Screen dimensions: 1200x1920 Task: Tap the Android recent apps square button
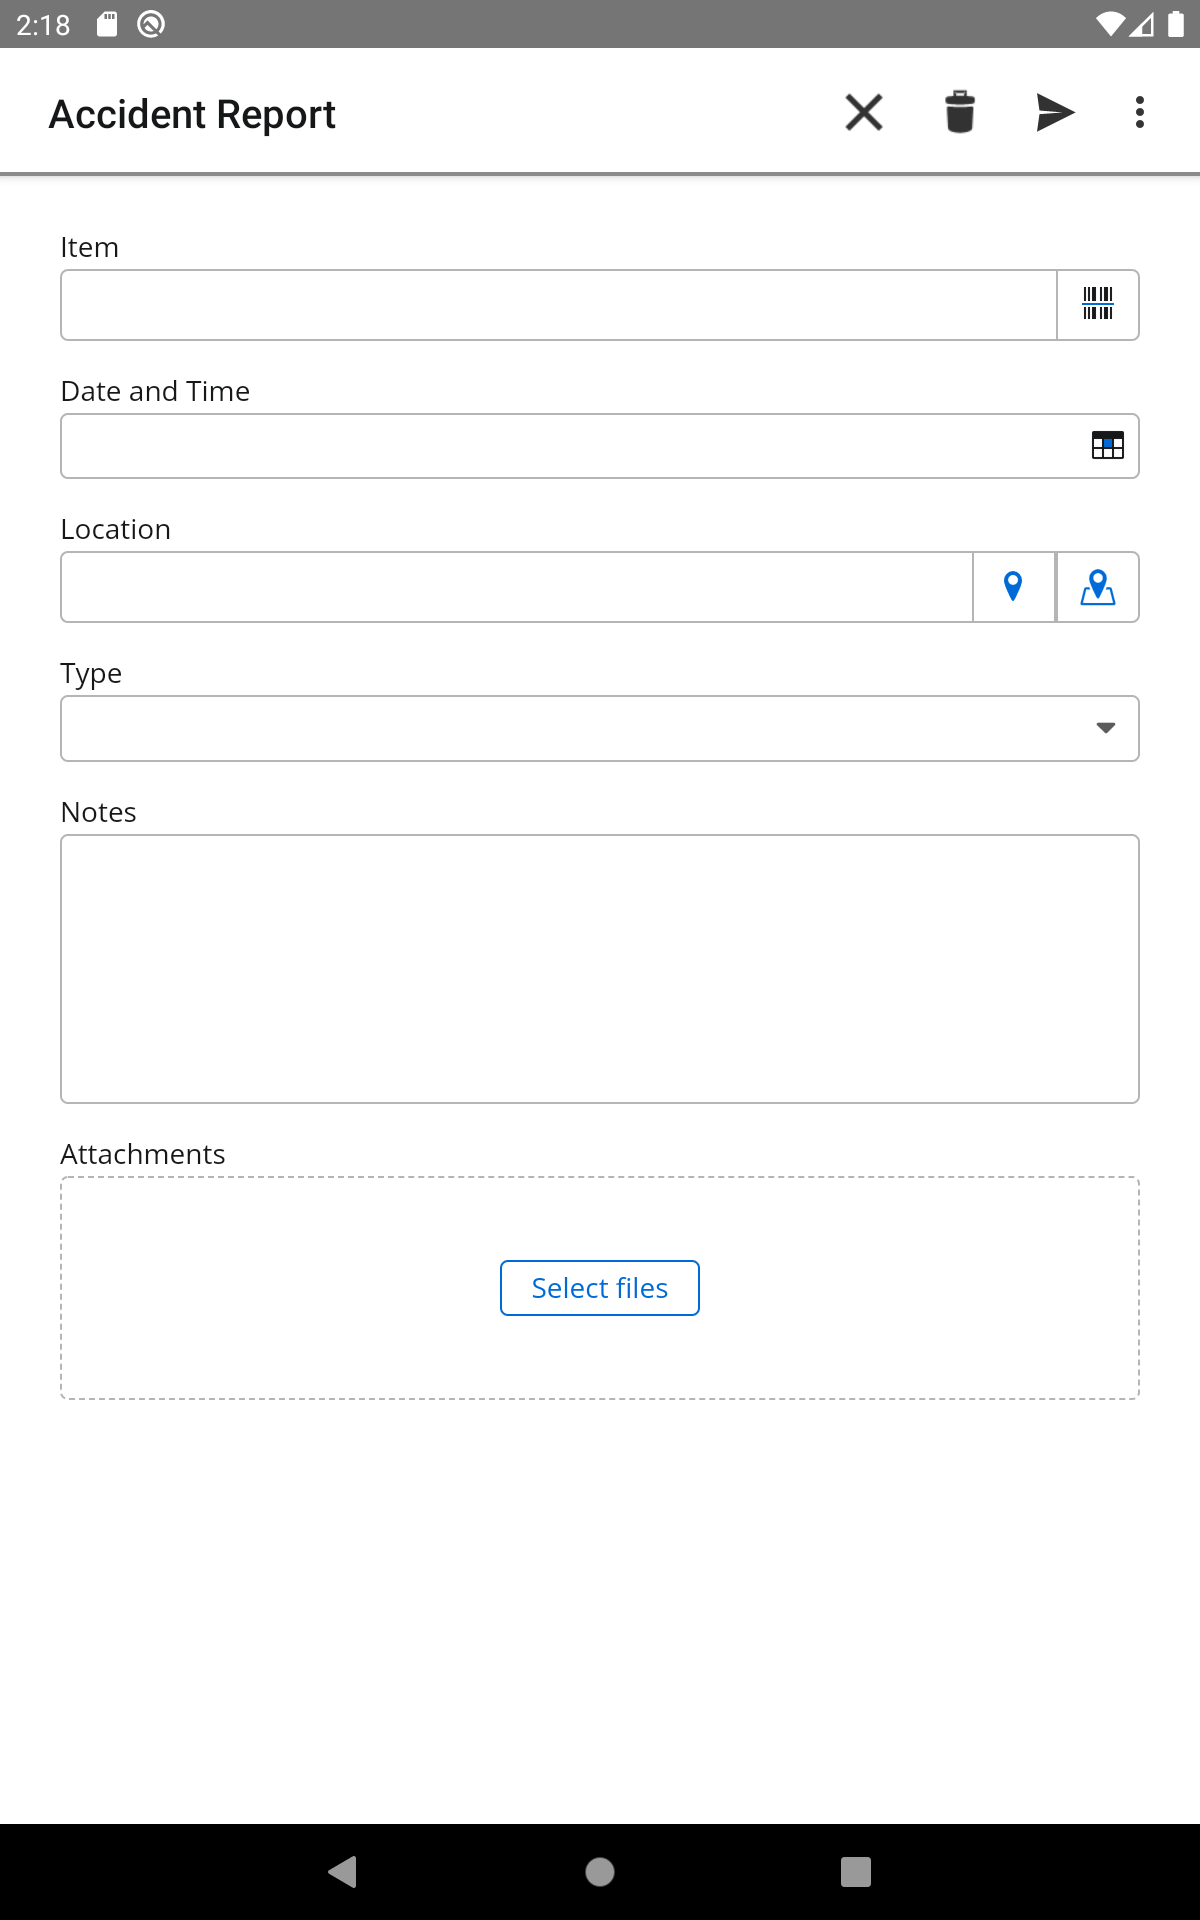tap(856, 1871)
